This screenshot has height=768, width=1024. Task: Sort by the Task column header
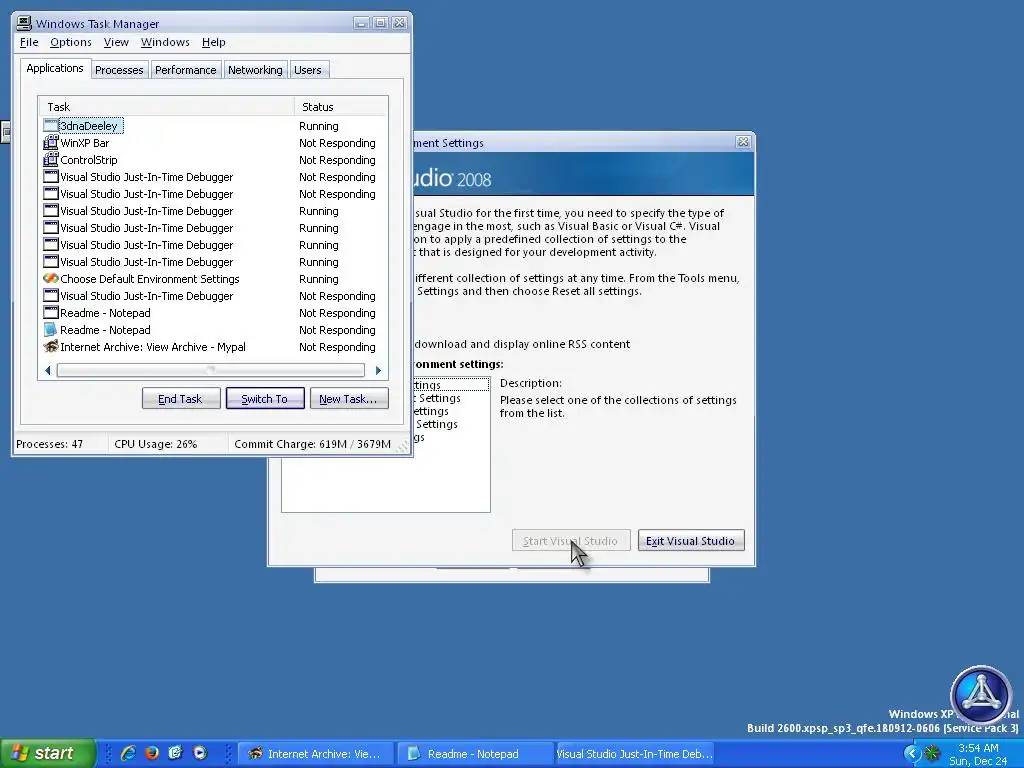tap(167, 106)
